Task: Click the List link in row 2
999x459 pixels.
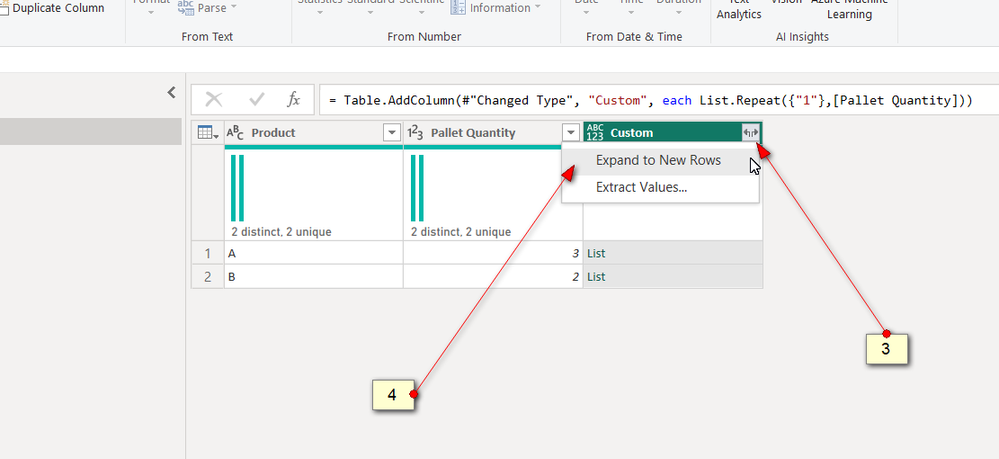Action: click(596, 277)
